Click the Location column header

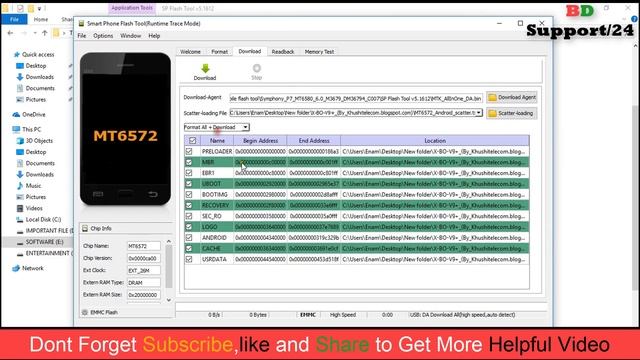(435, 140)
